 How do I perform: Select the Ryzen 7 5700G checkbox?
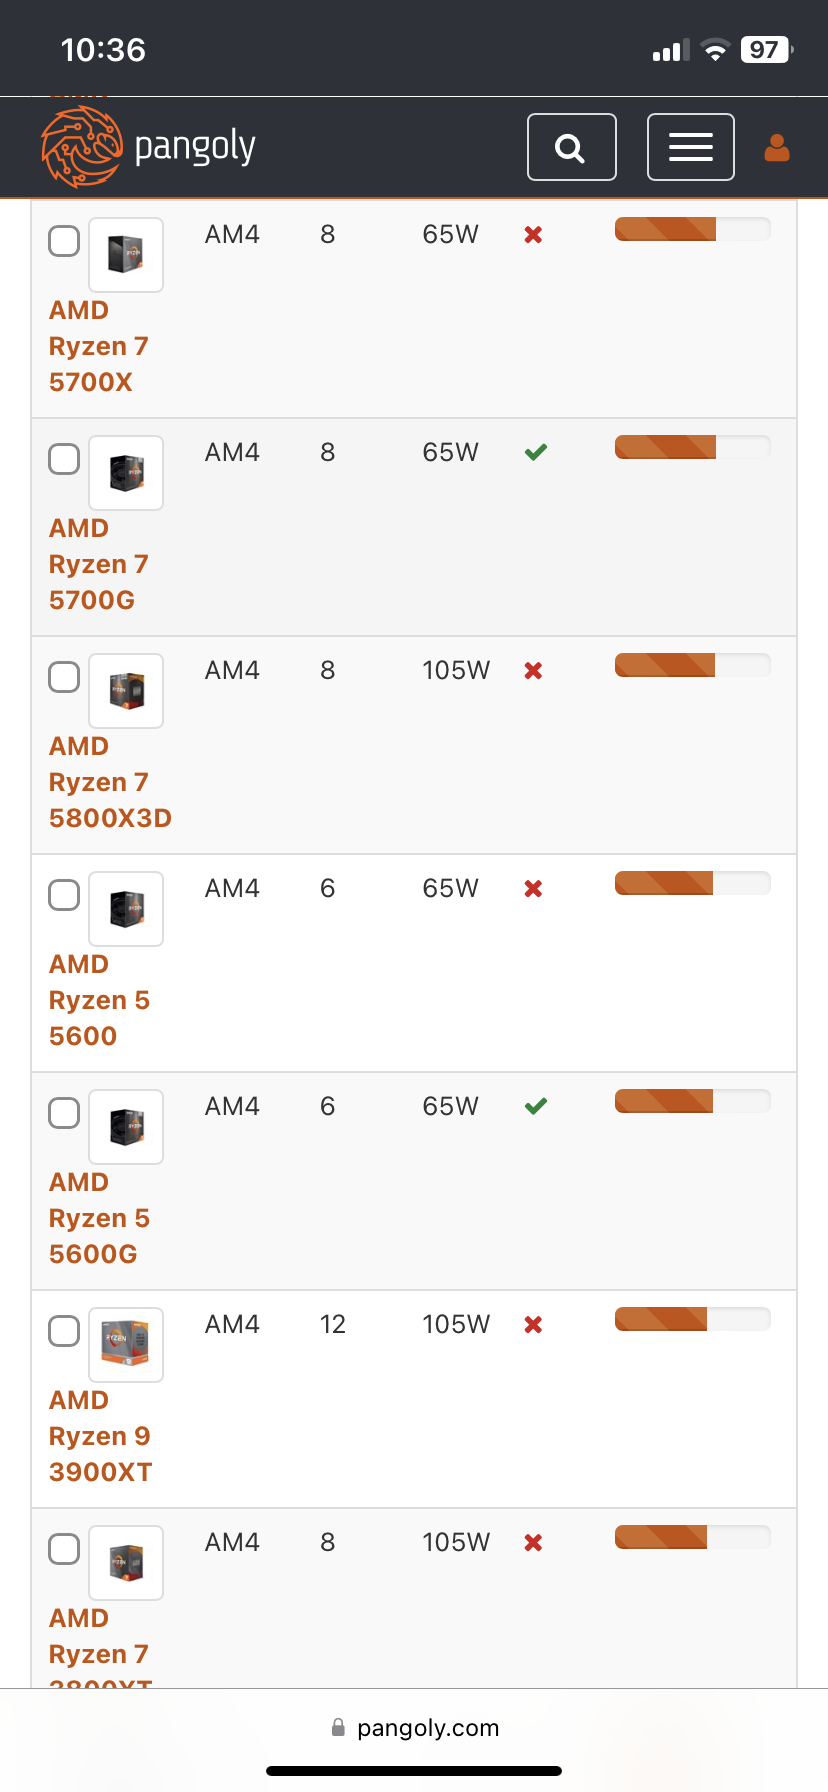click(64, 459)
